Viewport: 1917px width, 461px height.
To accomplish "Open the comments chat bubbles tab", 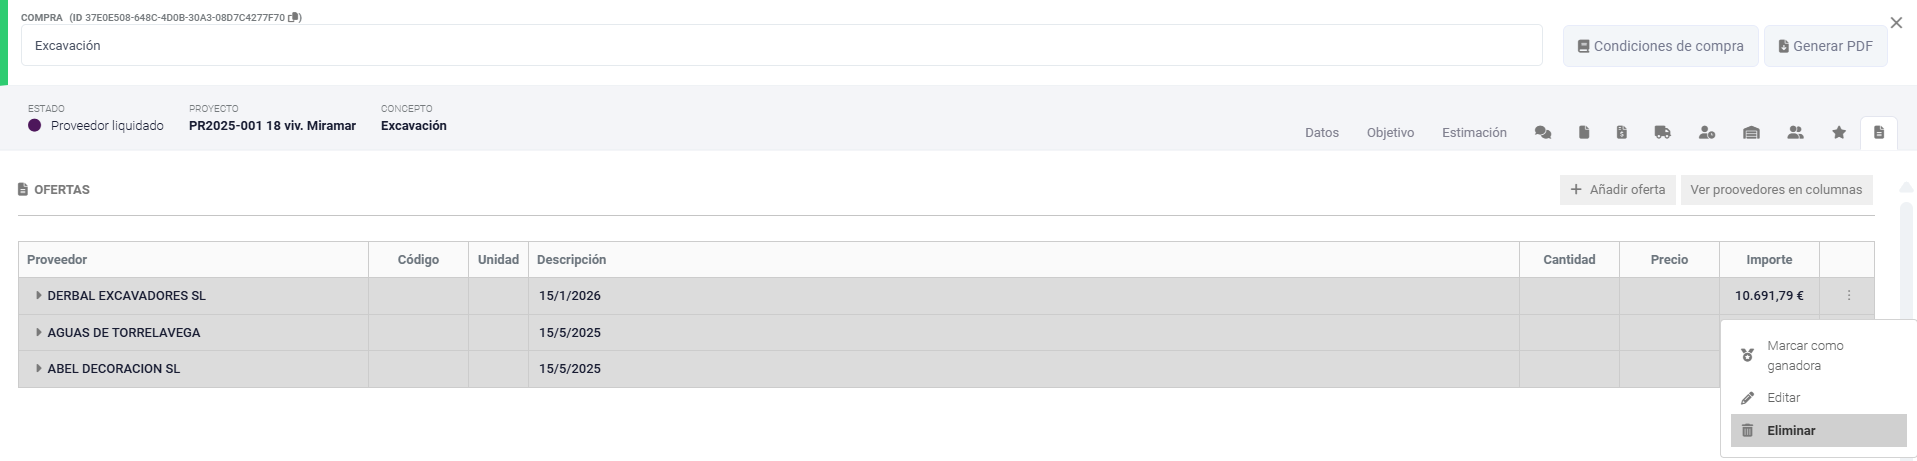I will (1543, 132).
